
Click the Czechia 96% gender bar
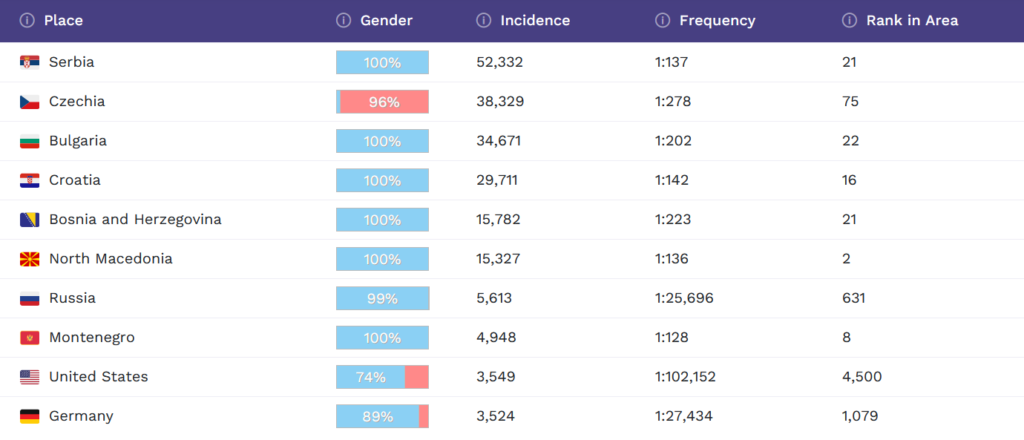pyautogui.click(x=382, y=101)
